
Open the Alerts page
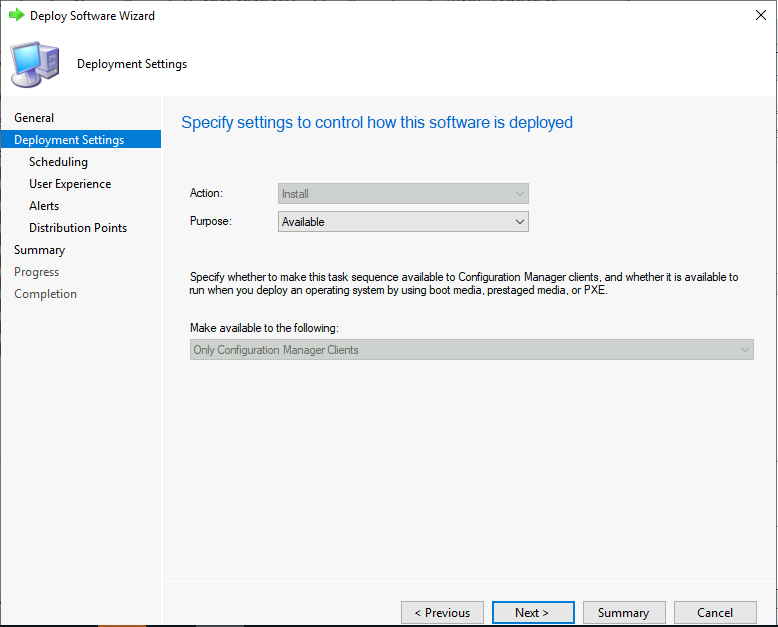click(44, 206)
